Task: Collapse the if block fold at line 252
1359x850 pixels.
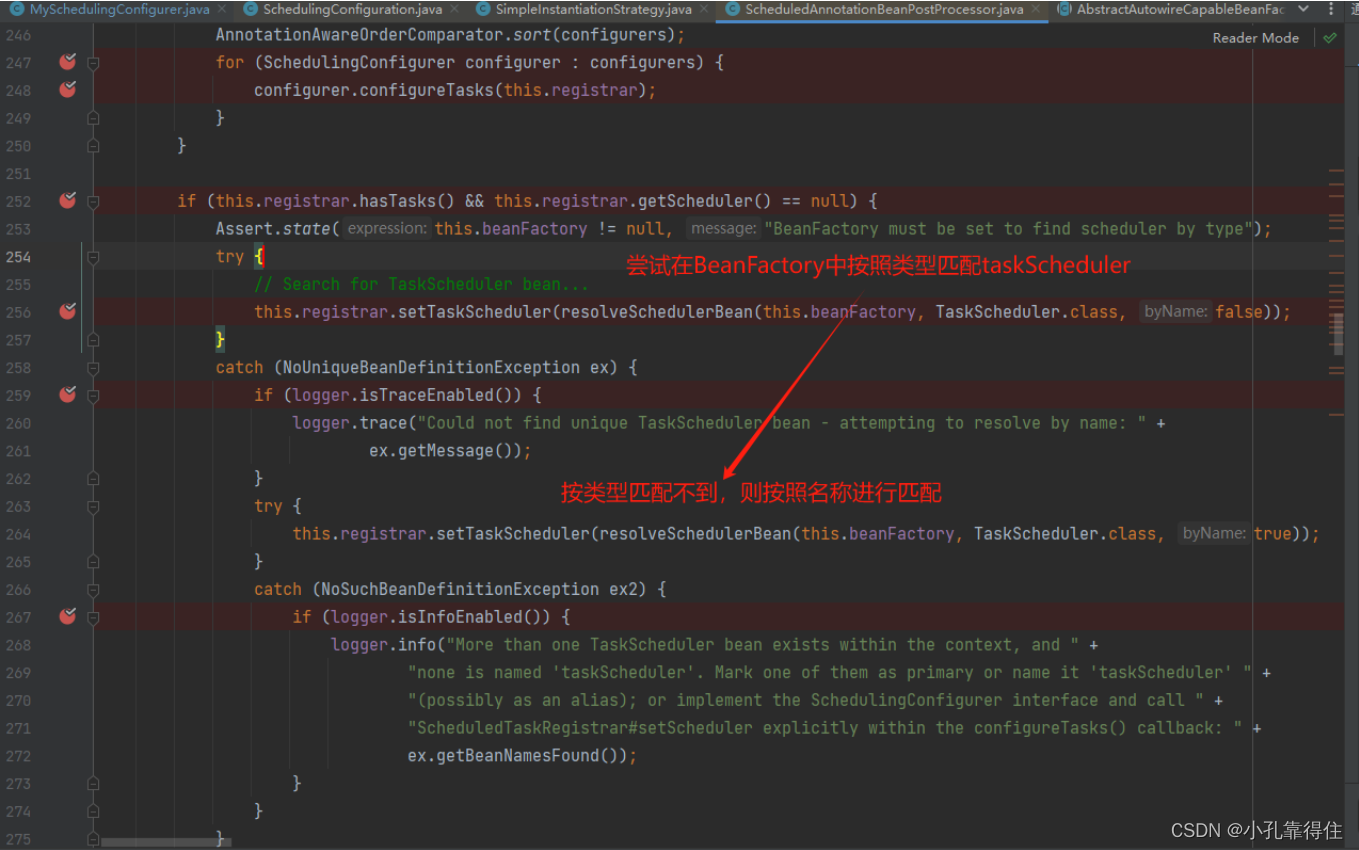Action: 93,200
